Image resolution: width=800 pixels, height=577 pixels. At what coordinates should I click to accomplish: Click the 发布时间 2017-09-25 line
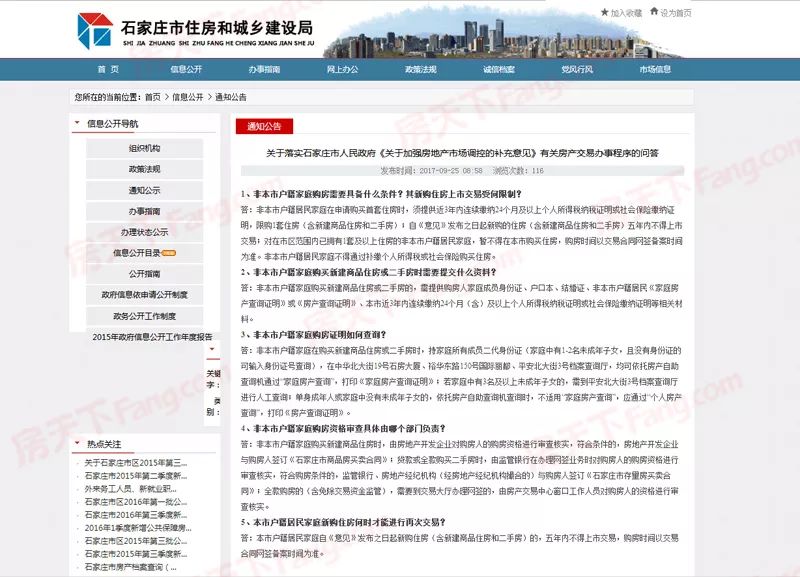pos(432,170)
